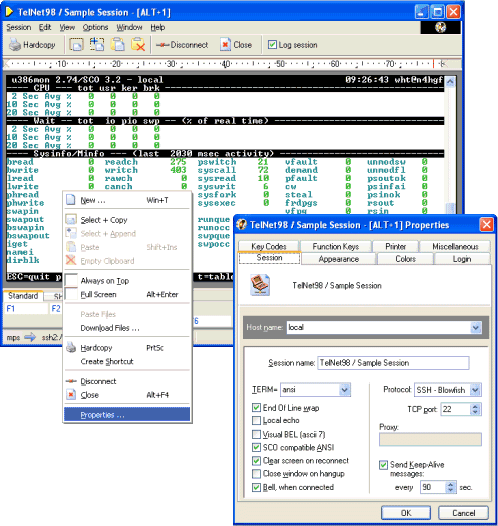Screen dimensions: 498x526
Task: Click the terminal scrollbar up arrow
Action: point(450,82)
